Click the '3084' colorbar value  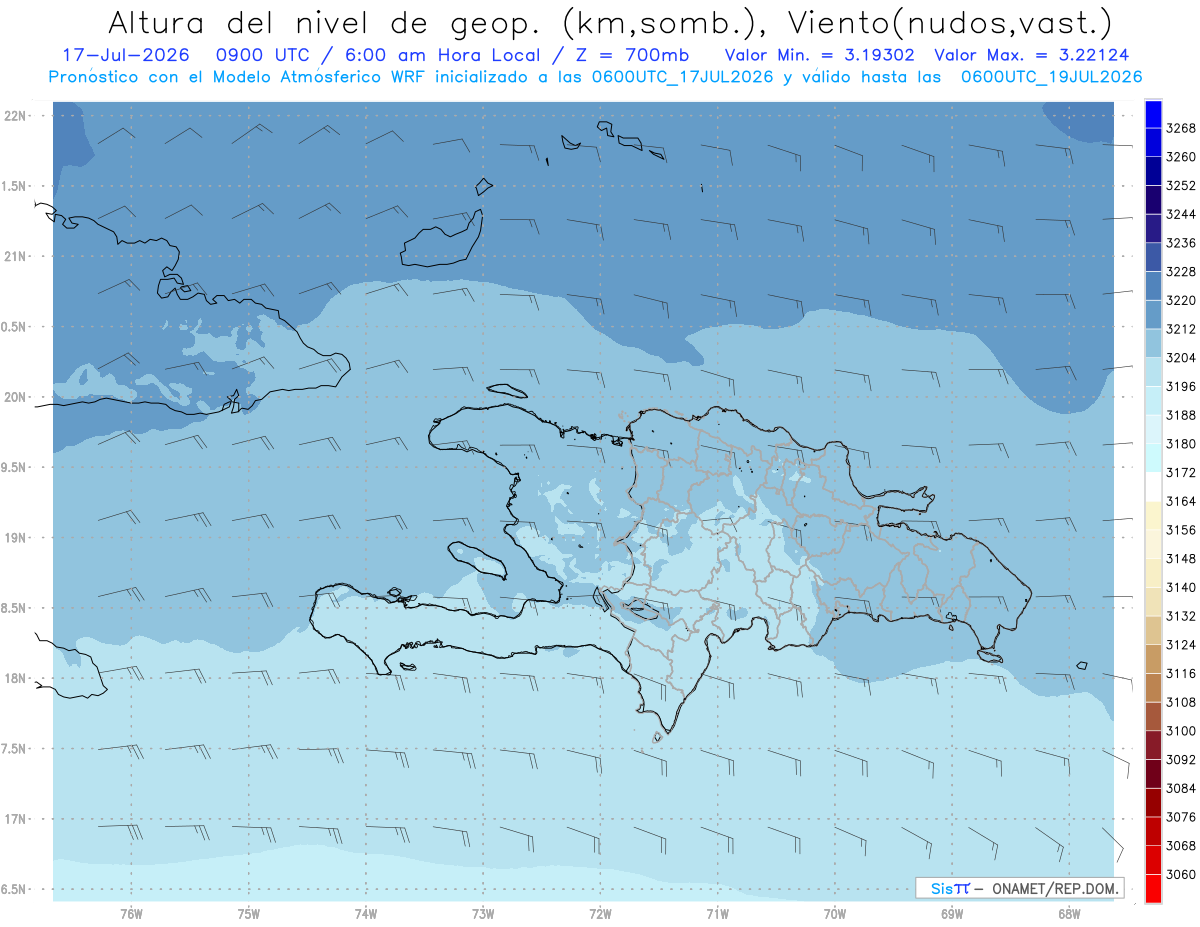pos(1181,789)
